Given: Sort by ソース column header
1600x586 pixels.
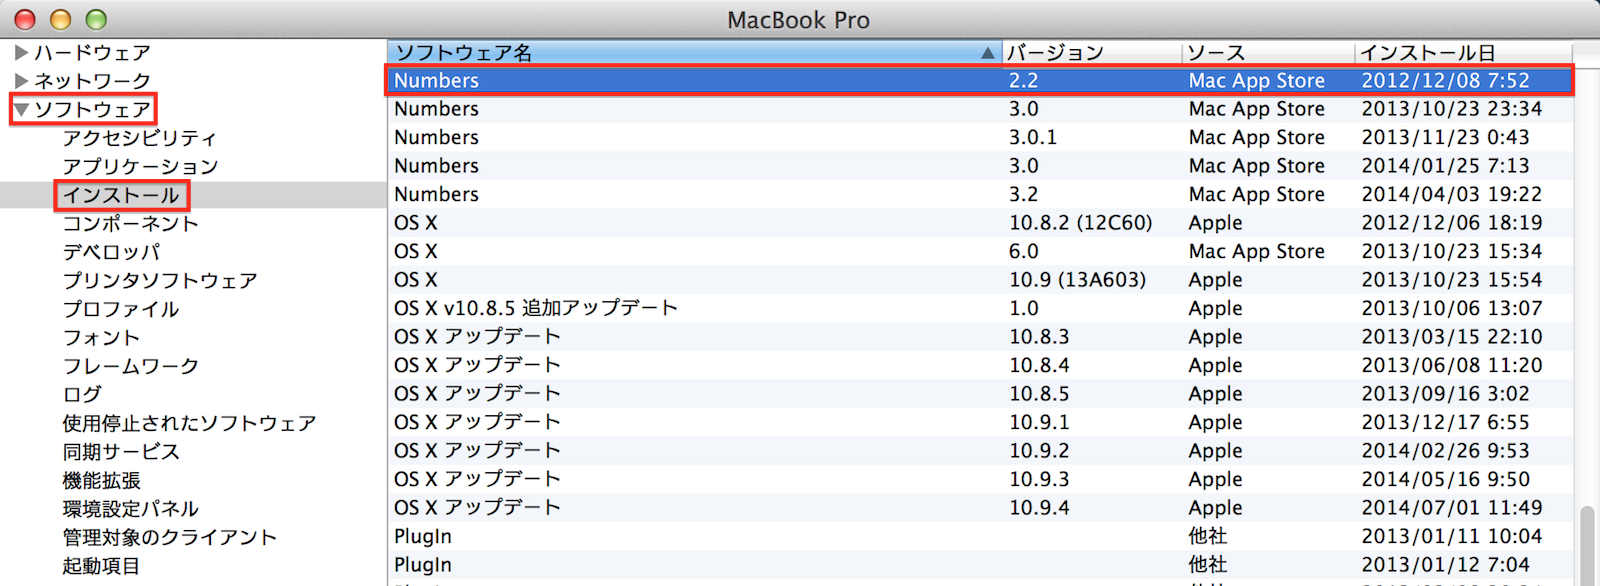Looking at the screenshot, I should (1268, 52).
